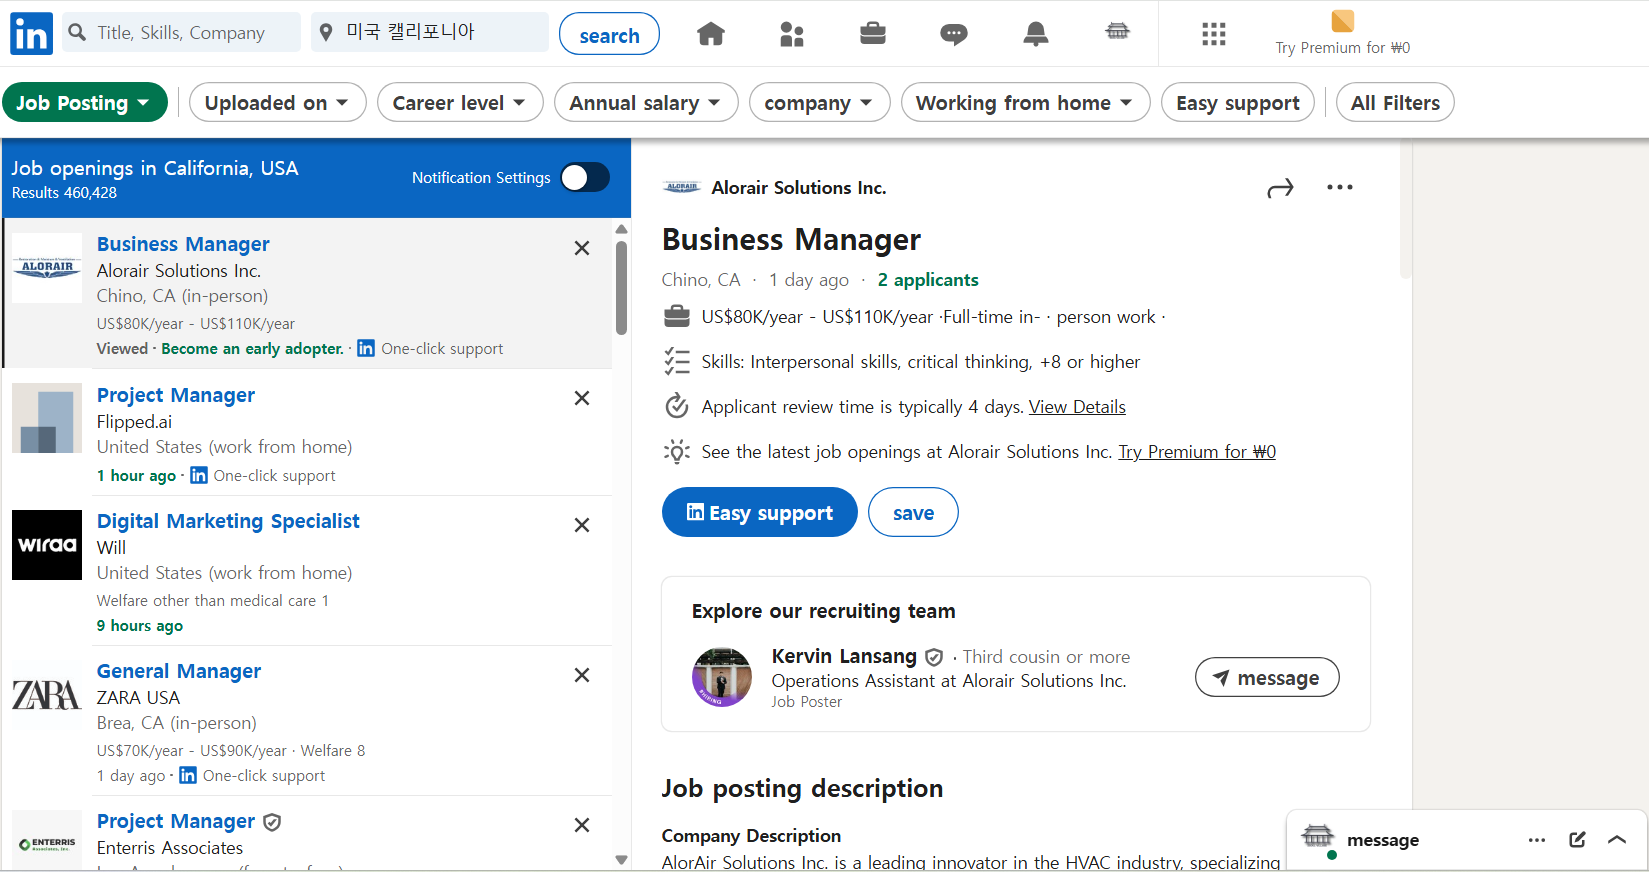Open Digital Marketing Specialist title
The height and width of the screenshot is (872, 1649).
tap(228, 521)
